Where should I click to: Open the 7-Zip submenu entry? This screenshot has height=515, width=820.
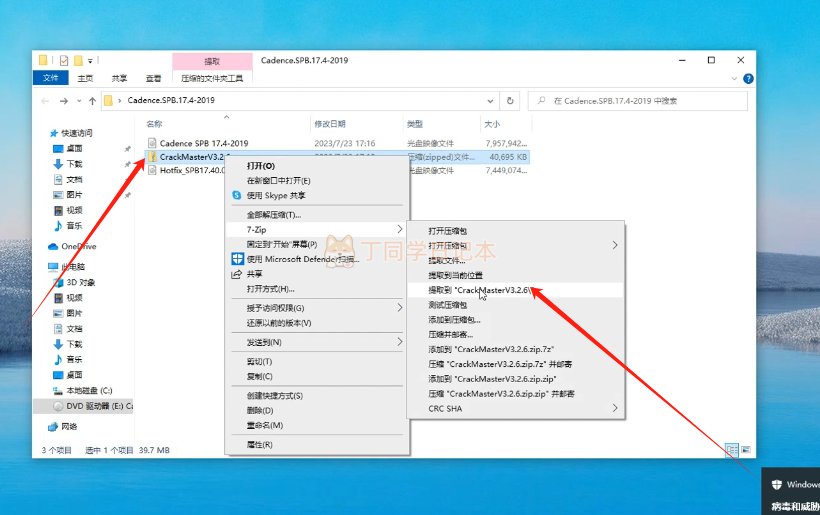tap(317, 230)
